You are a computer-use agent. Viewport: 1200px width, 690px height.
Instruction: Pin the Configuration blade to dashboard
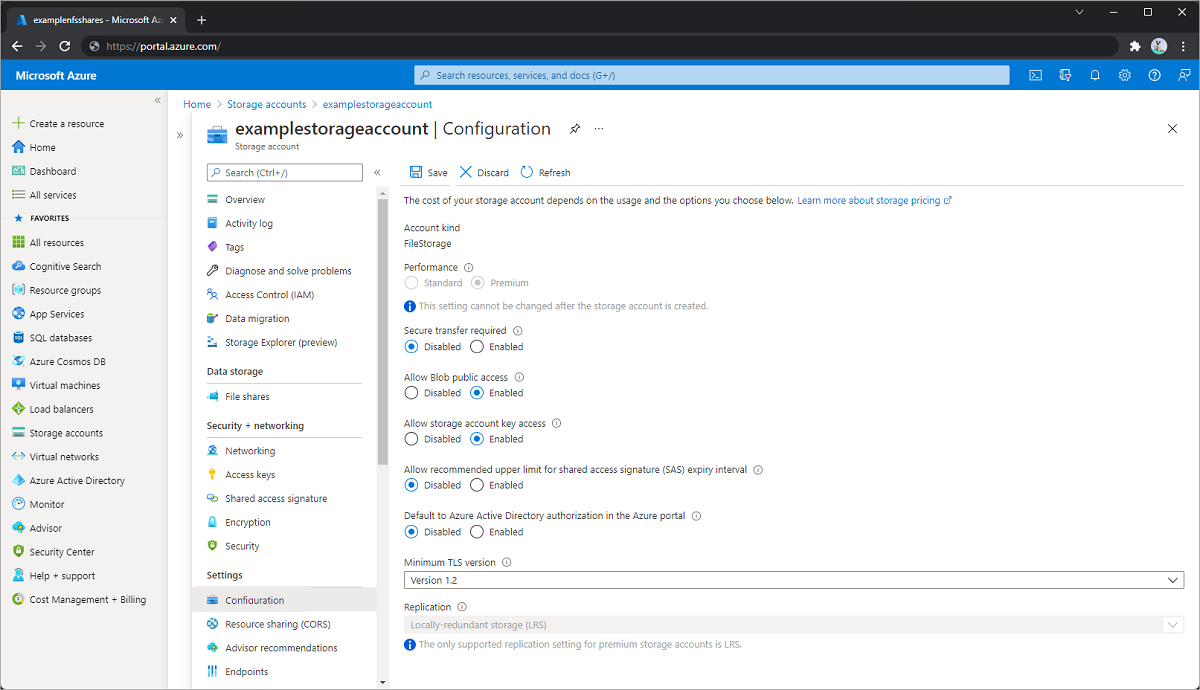pyautogui.click(x=575, y=129)
